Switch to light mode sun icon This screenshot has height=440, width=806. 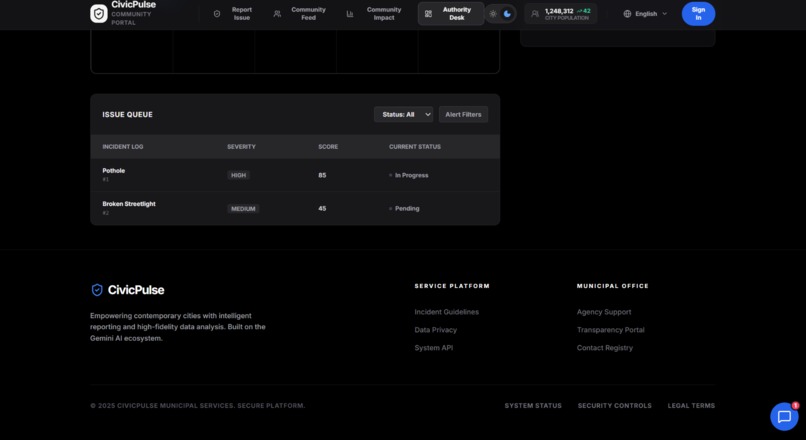(x=493, y=14)
